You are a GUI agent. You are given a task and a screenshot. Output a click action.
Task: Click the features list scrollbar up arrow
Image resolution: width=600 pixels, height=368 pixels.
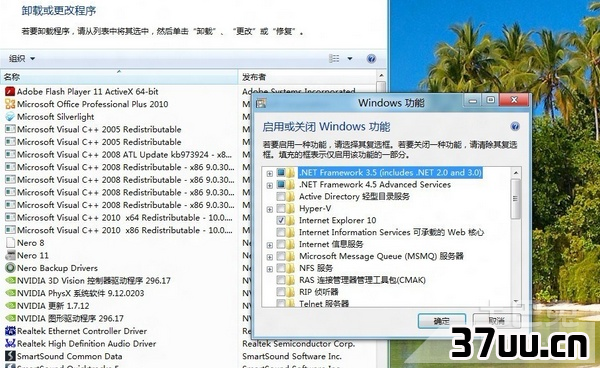tap(516, 173)
